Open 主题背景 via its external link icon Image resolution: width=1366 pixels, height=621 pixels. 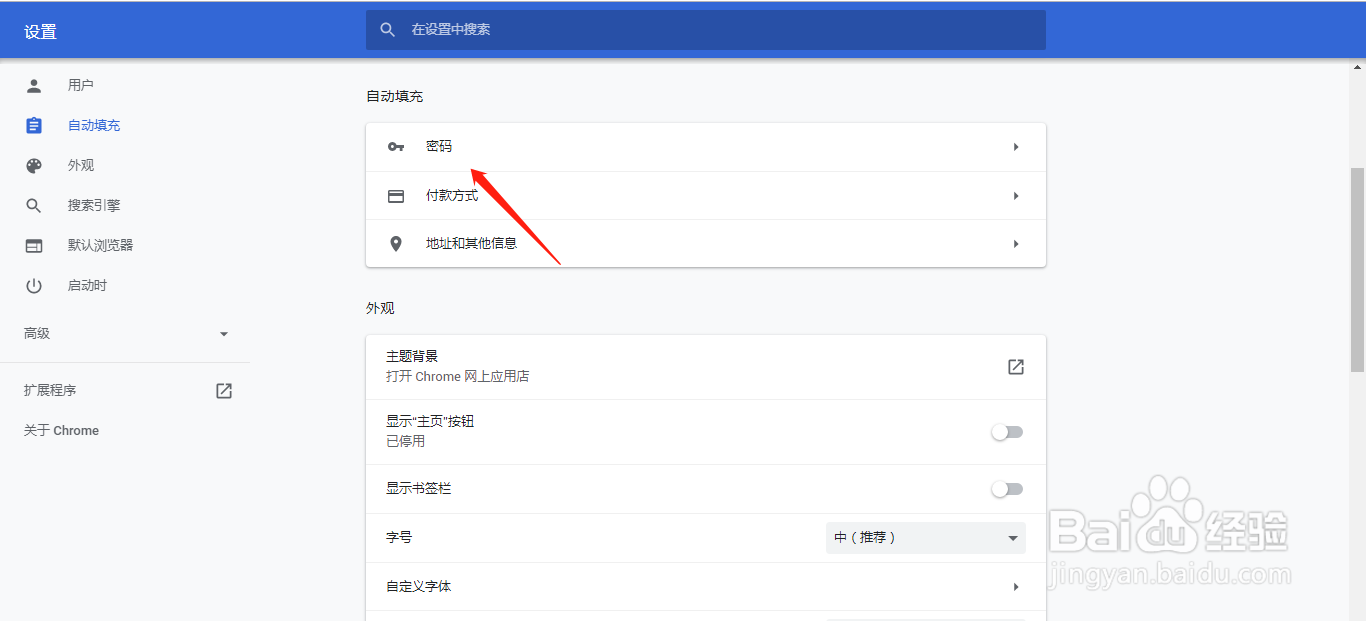pos(1015,367)
